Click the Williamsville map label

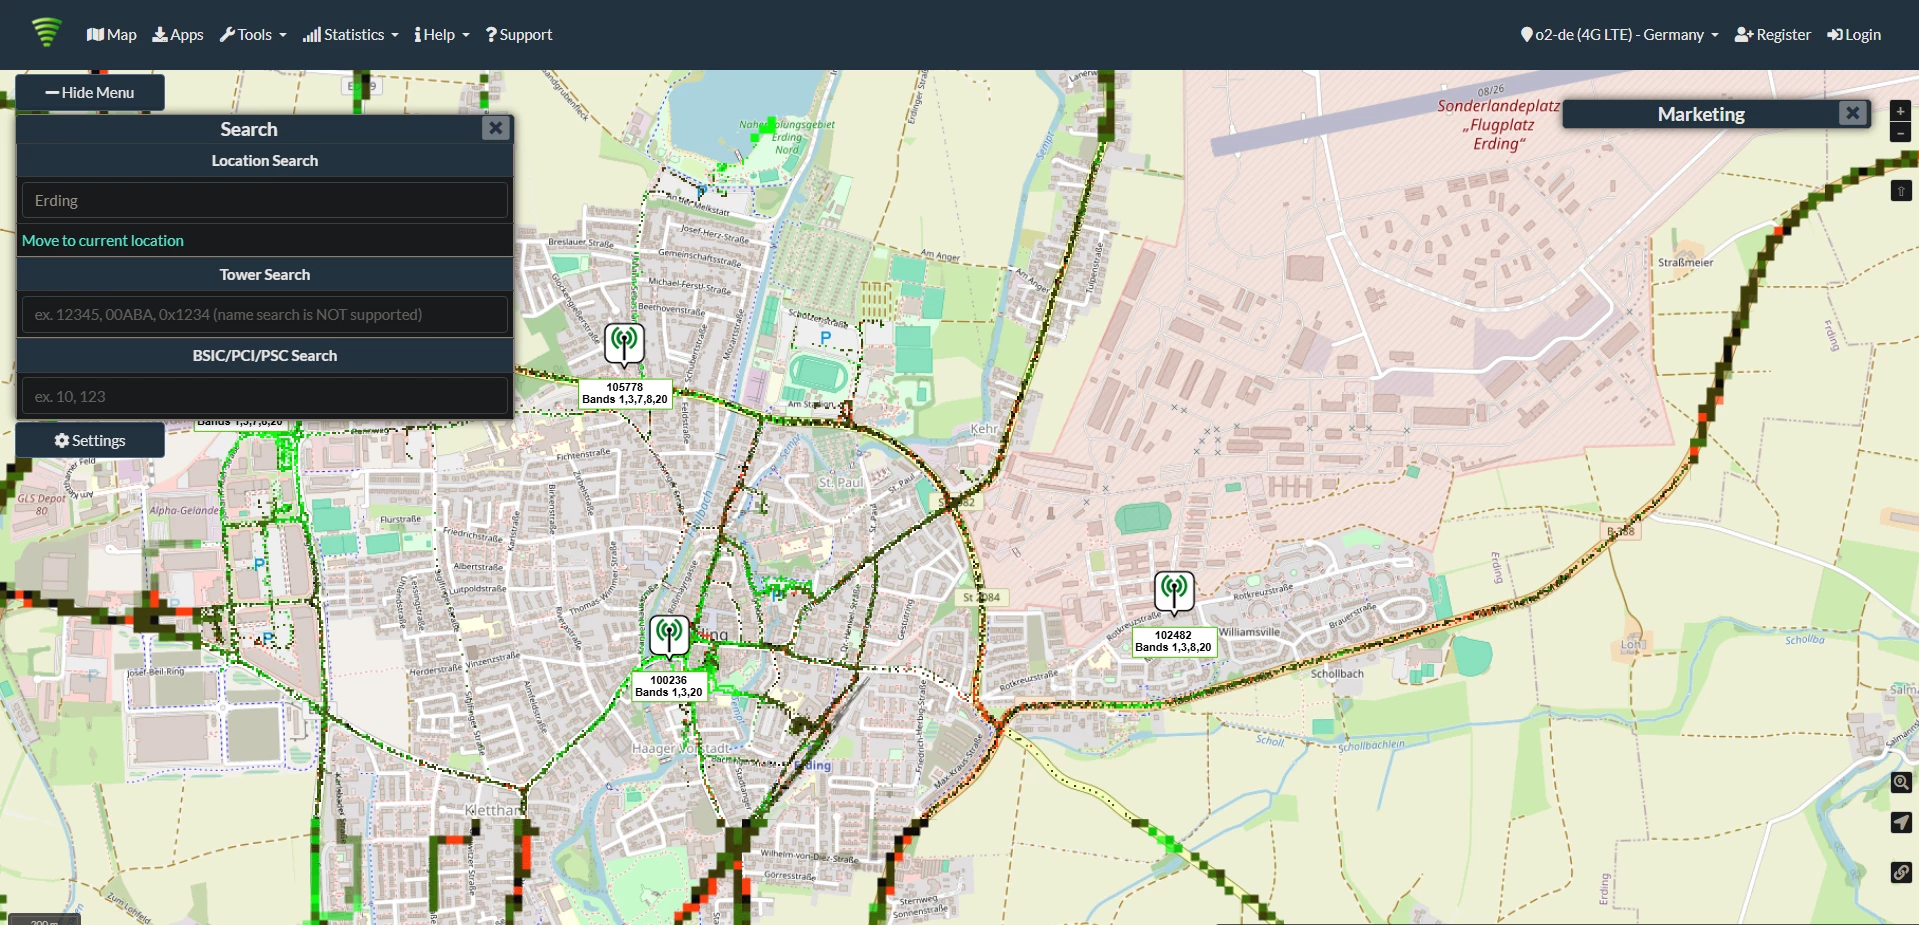(1249, 632)
